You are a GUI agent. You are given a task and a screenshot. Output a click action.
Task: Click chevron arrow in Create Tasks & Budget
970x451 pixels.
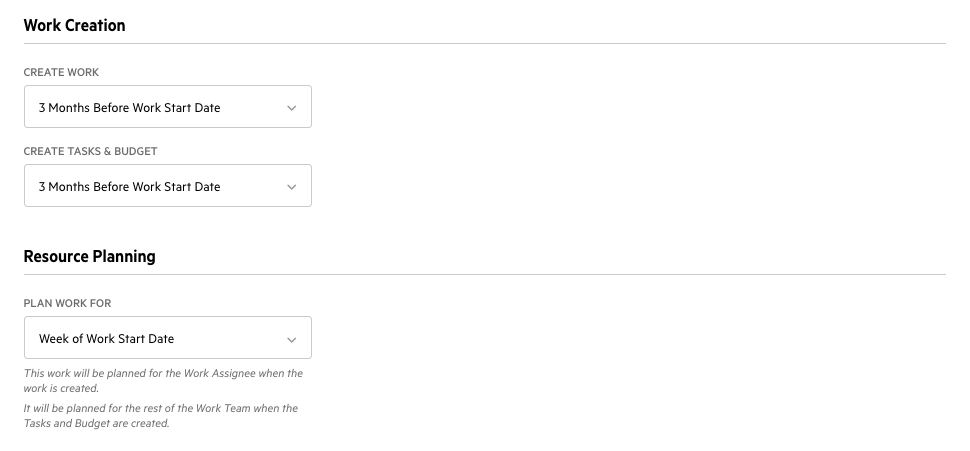point(291,187)
